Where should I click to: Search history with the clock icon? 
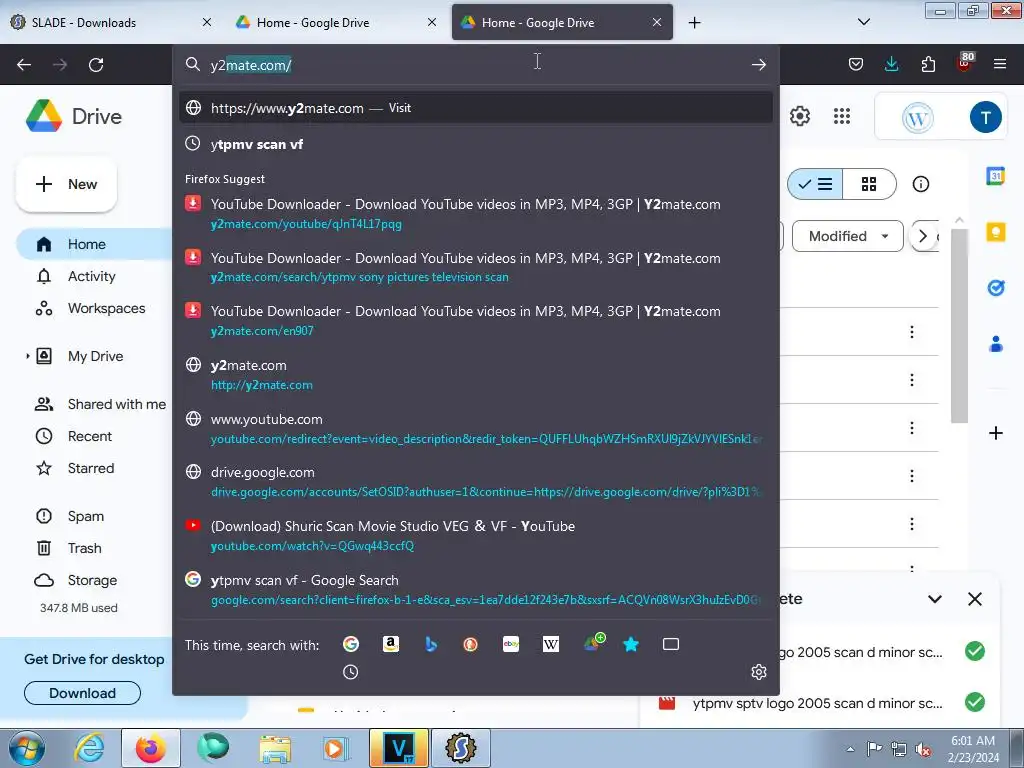point(351,672)
